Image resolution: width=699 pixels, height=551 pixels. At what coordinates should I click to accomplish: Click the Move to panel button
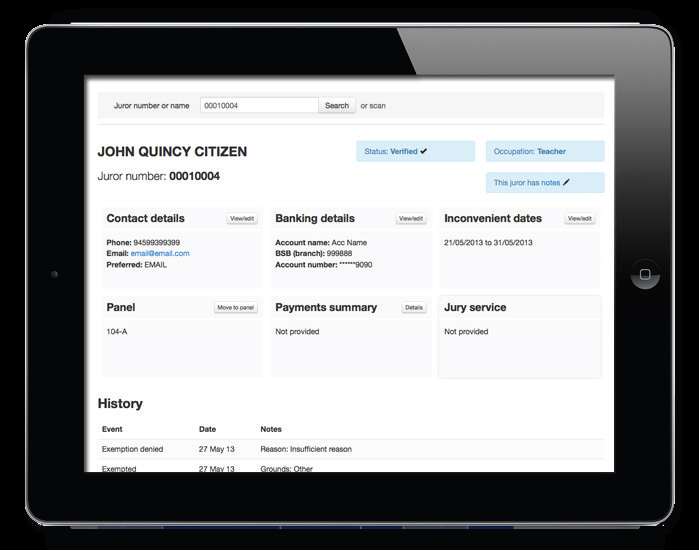click(x=235, y=308)
